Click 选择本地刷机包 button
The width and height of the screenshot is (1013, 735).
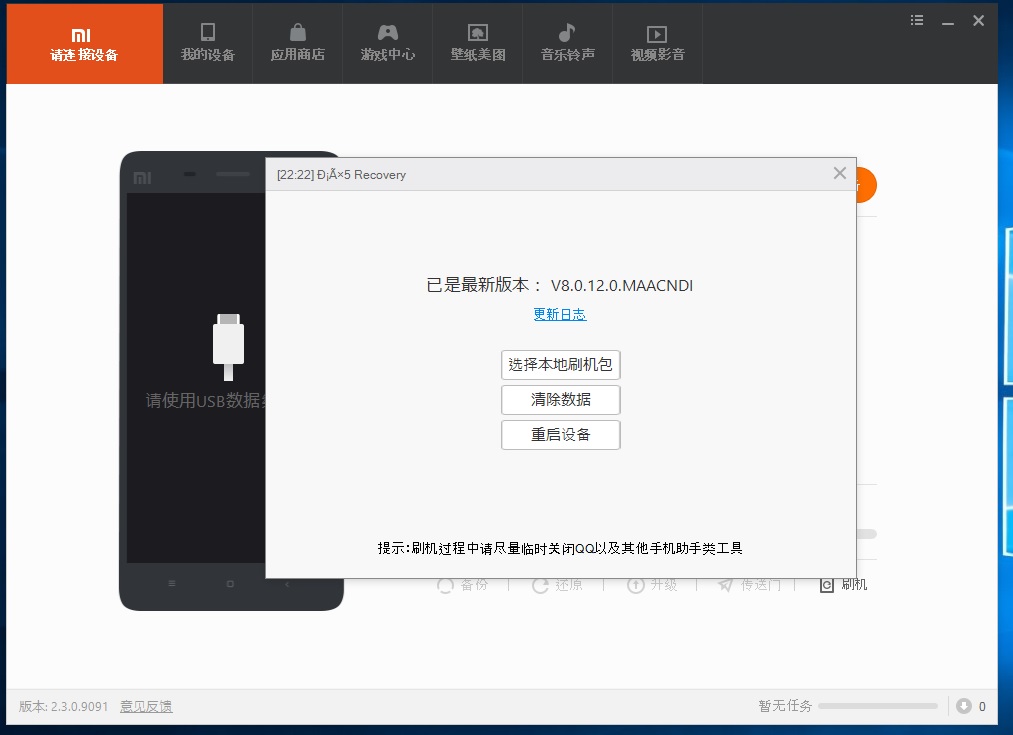pyautogui.click(x=560, y=365)
